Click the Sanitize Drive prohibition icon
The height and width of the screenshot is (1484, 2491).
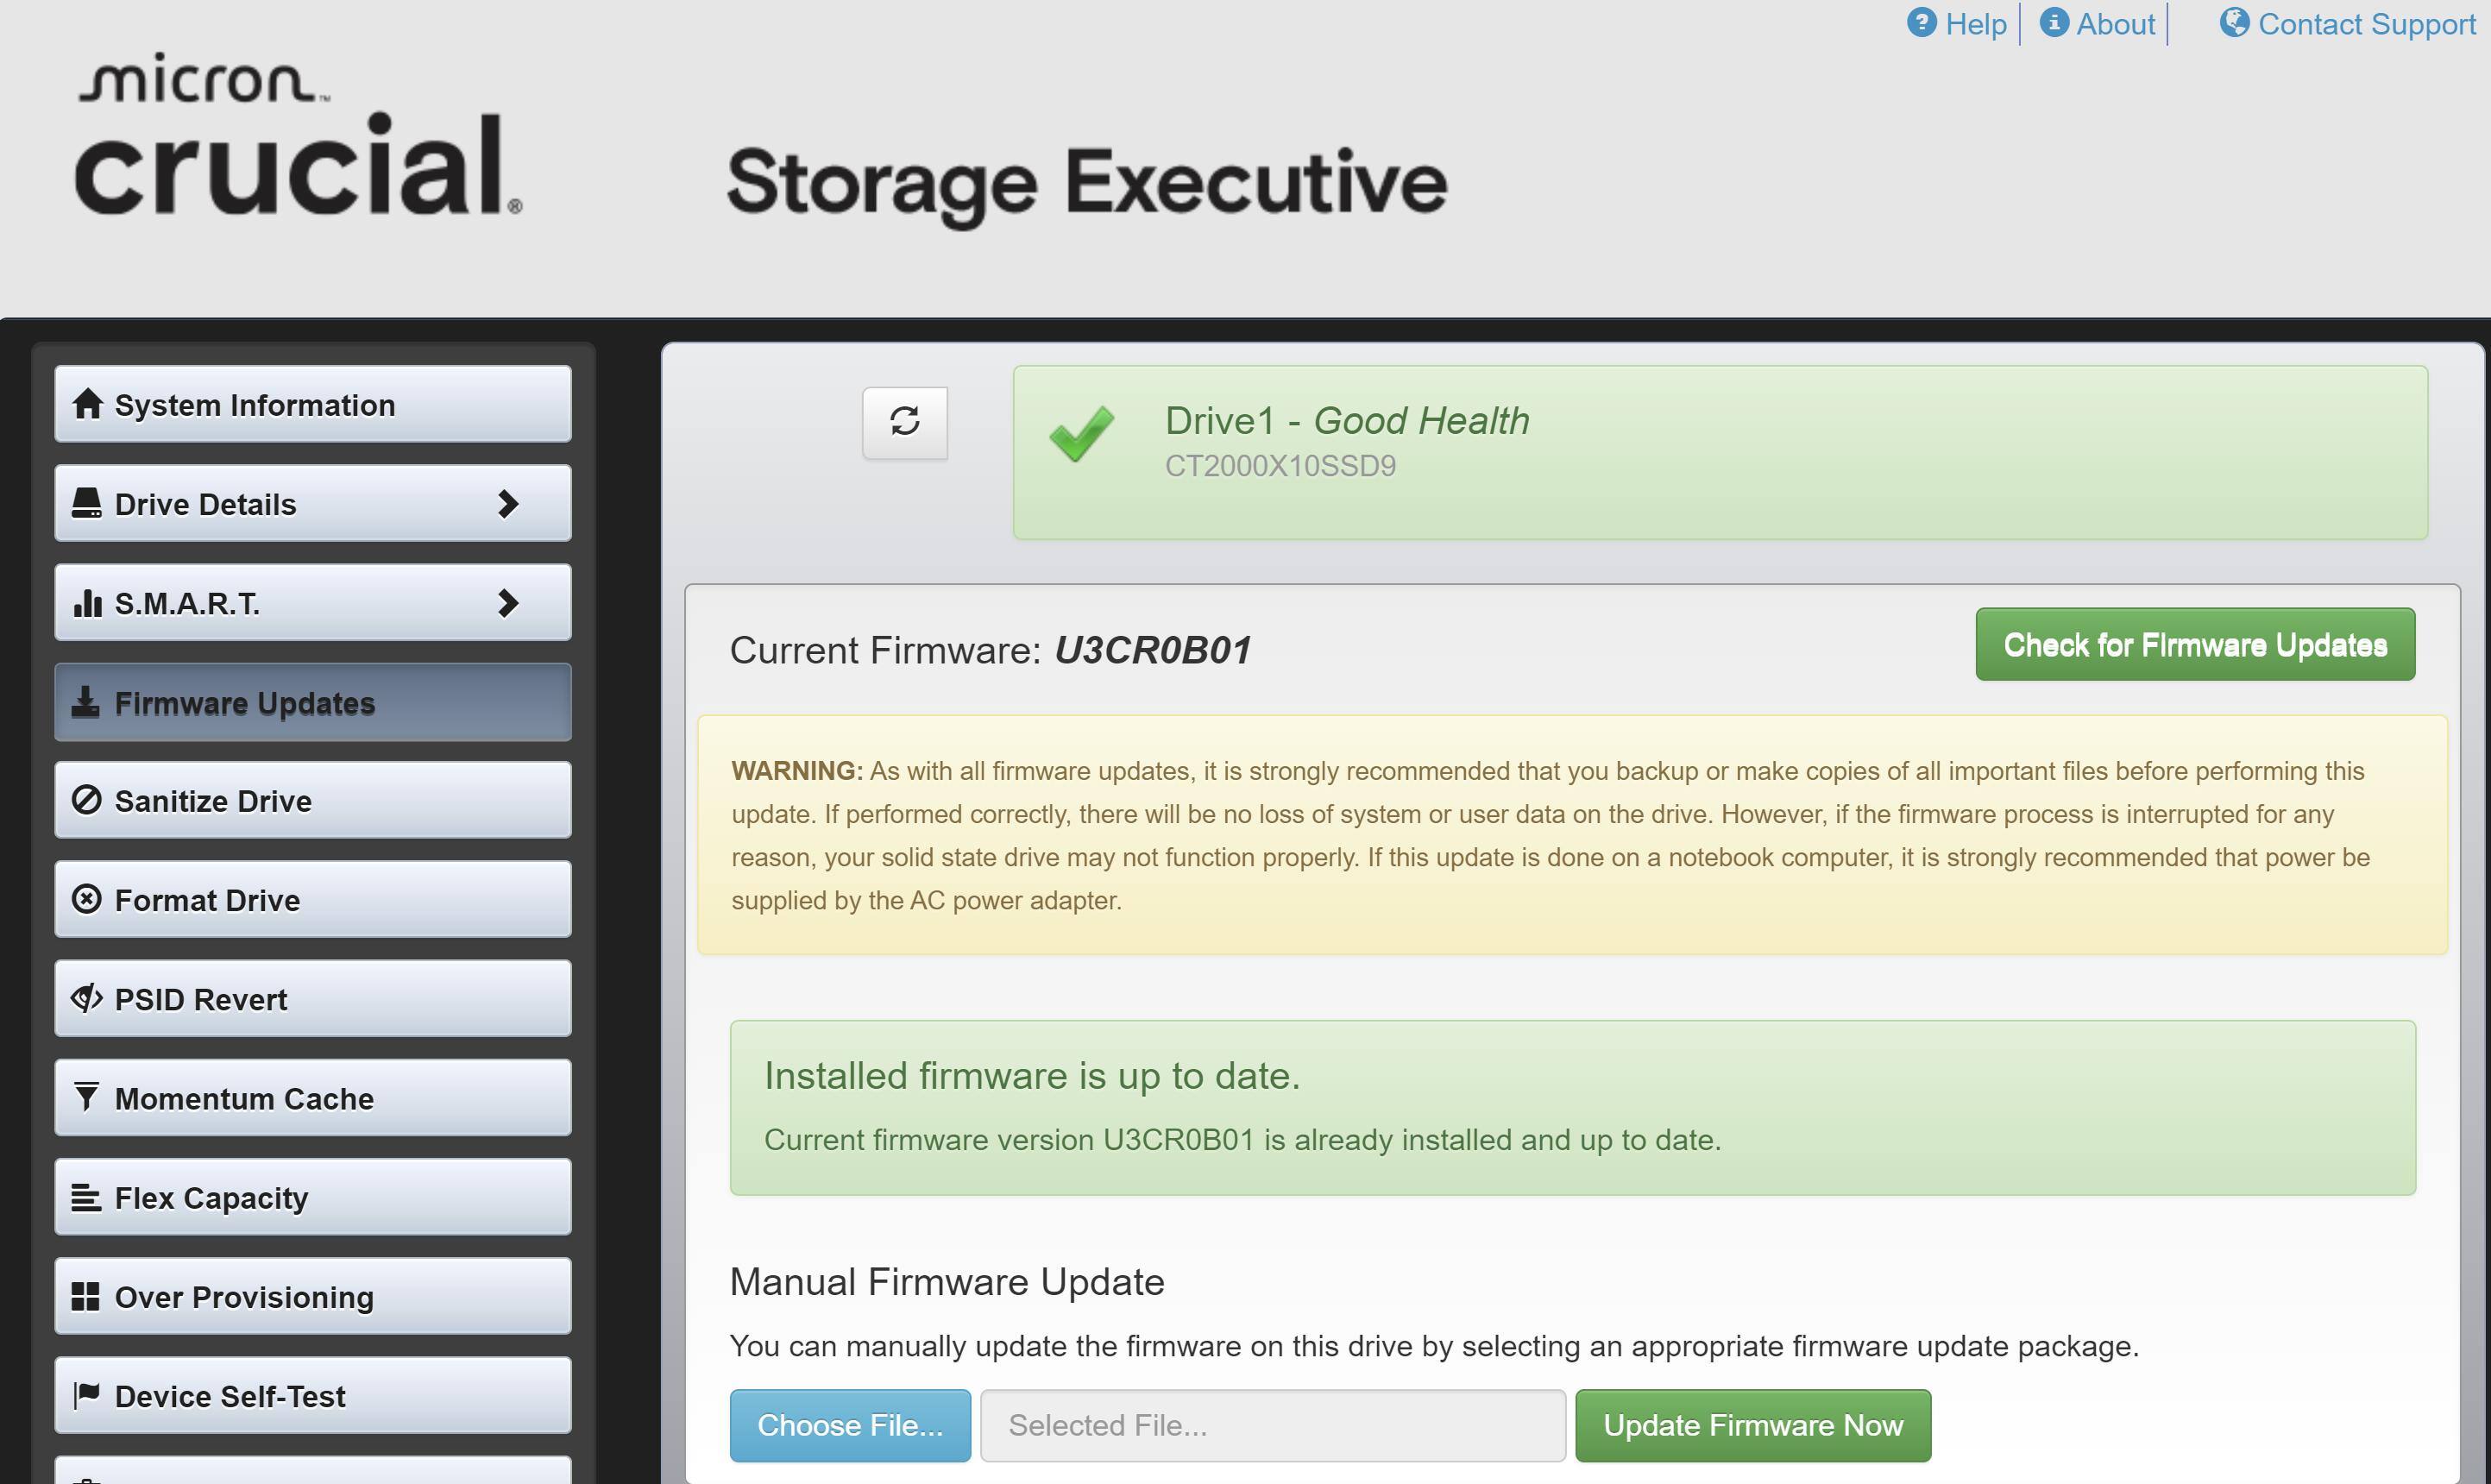coord(87,800)
